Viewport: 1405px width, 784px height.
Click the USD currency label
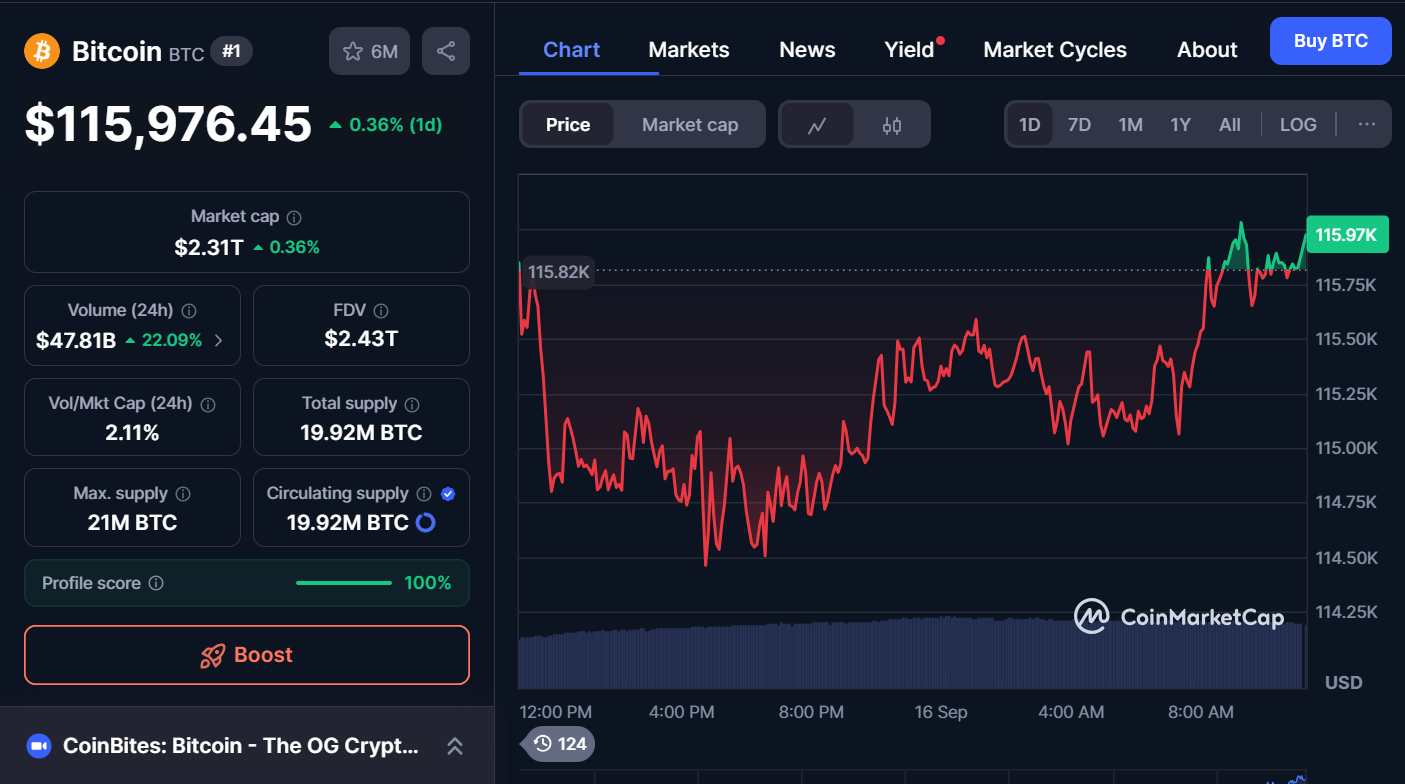pos(1344,682)
